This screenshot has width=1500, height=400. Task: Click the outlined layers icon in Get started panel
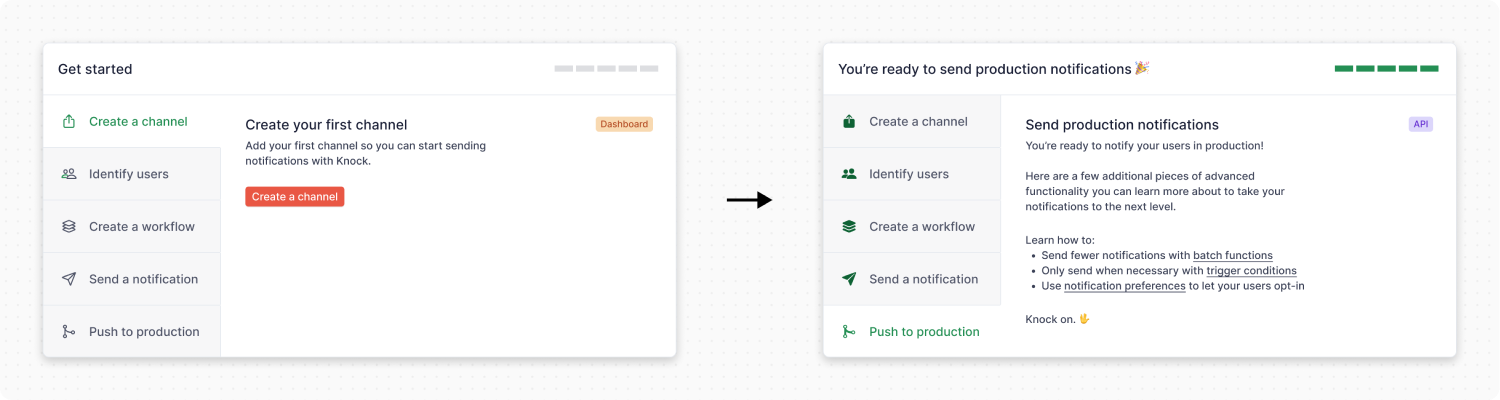pyautogui.click(x=69, y=227)
